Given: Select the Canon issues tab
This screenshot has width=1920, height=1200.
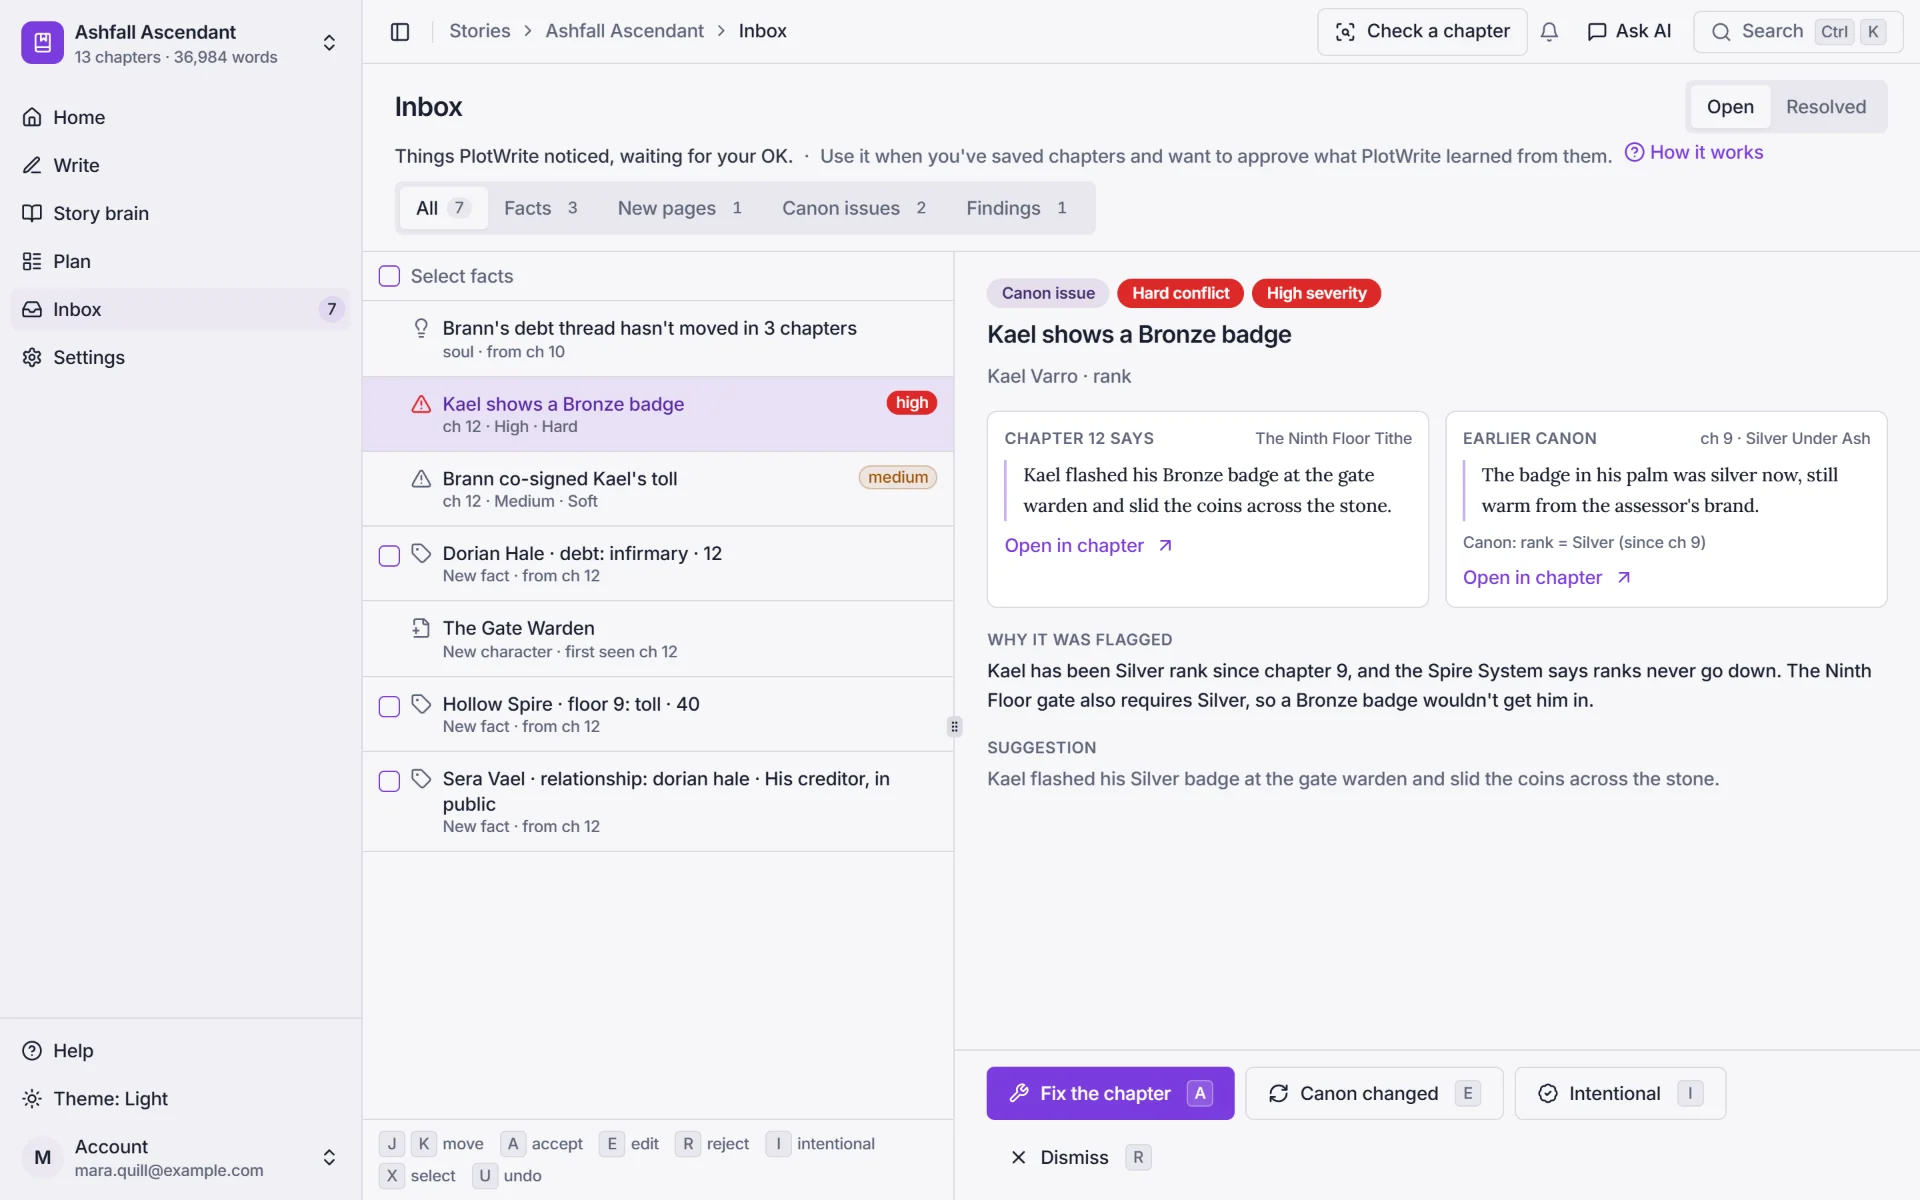Looking at the screenshot, I should (x=854, y=208).
